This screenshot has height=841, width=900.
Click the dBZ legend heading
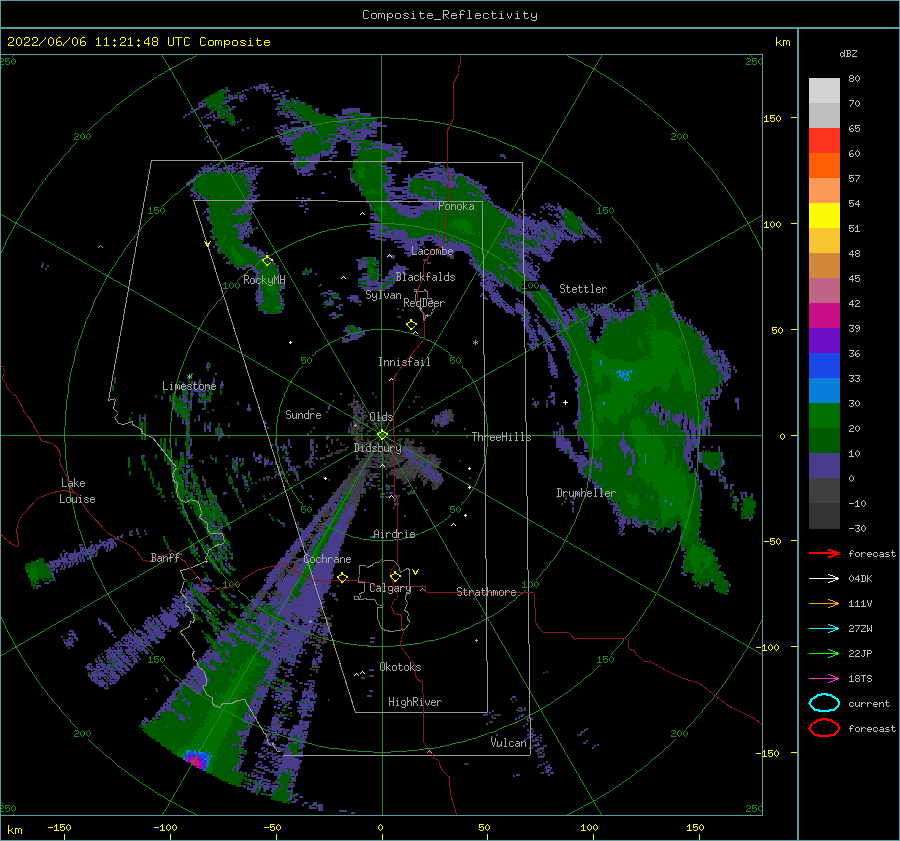coord(848,53)
